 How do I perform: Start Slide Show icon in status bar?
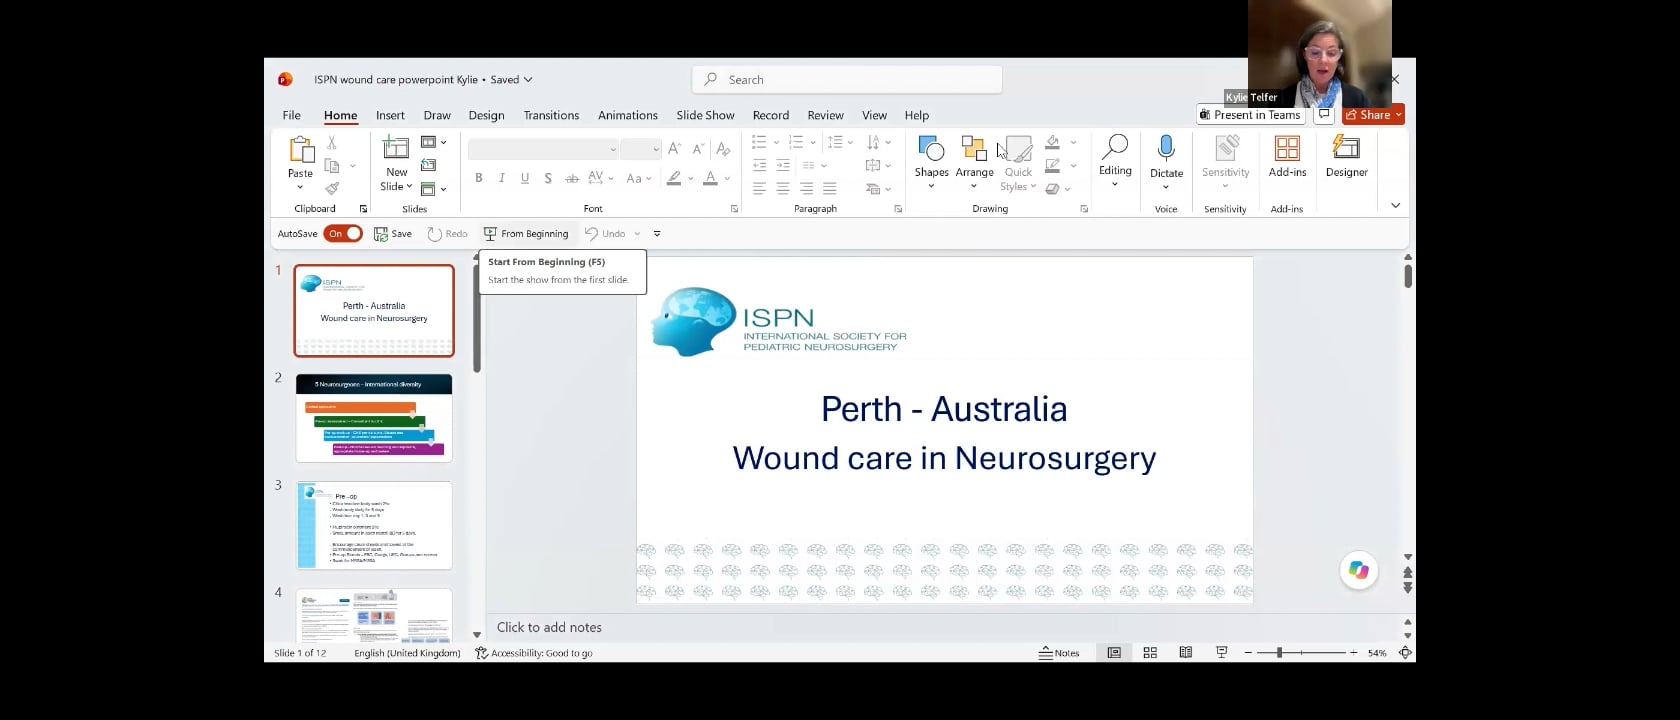click(1222, 653)
